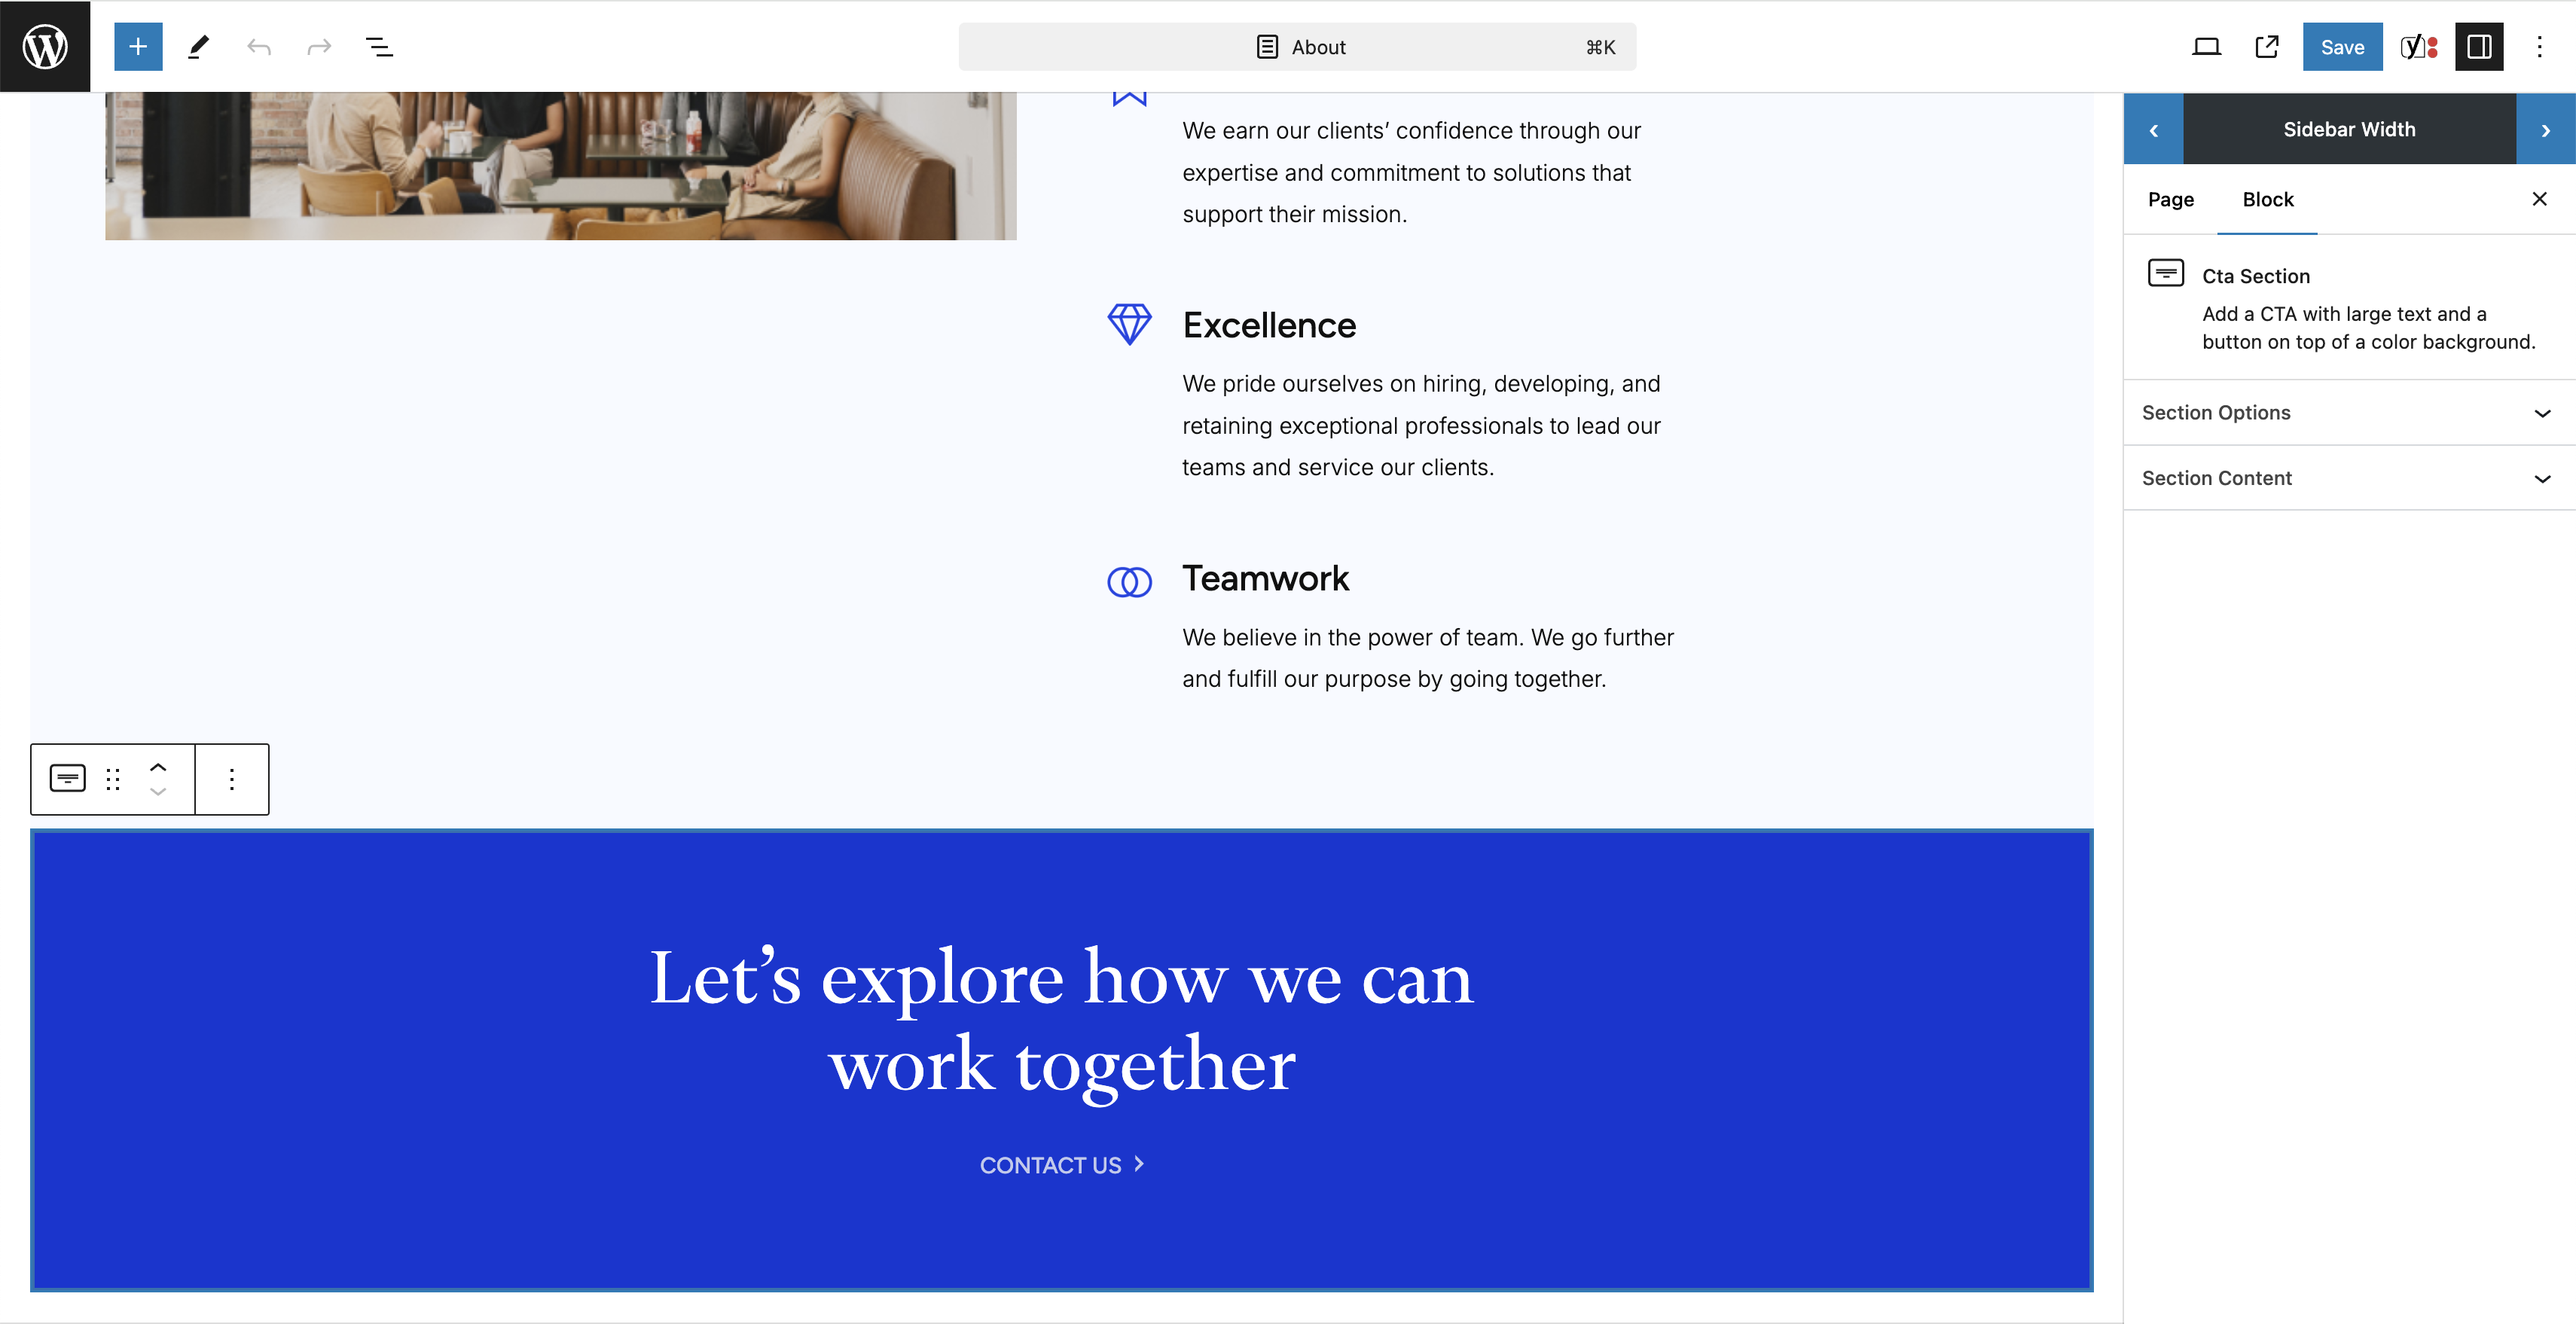Click the Settings sidebar toggle icon
Screen dimensions: 2576x1324
[x=2480, y=46]
